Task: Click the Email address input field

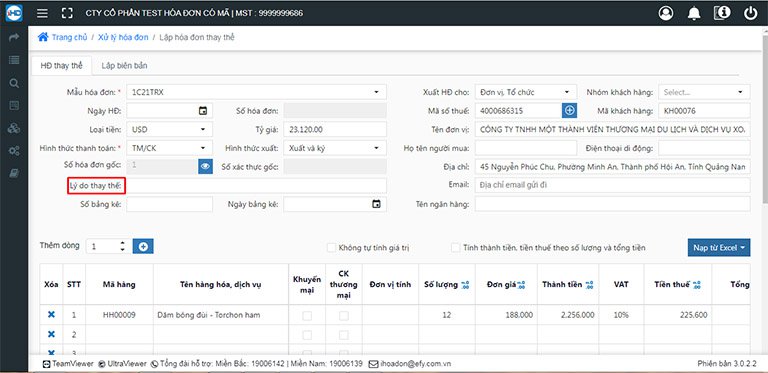Action: click(x=612, y=185)
